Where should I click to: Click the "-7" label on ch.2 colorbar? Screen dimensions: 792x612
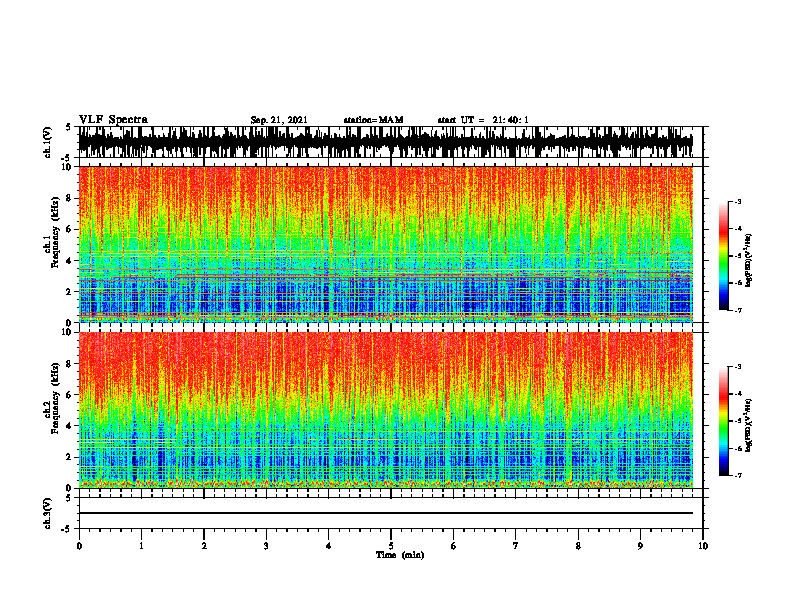737,475
